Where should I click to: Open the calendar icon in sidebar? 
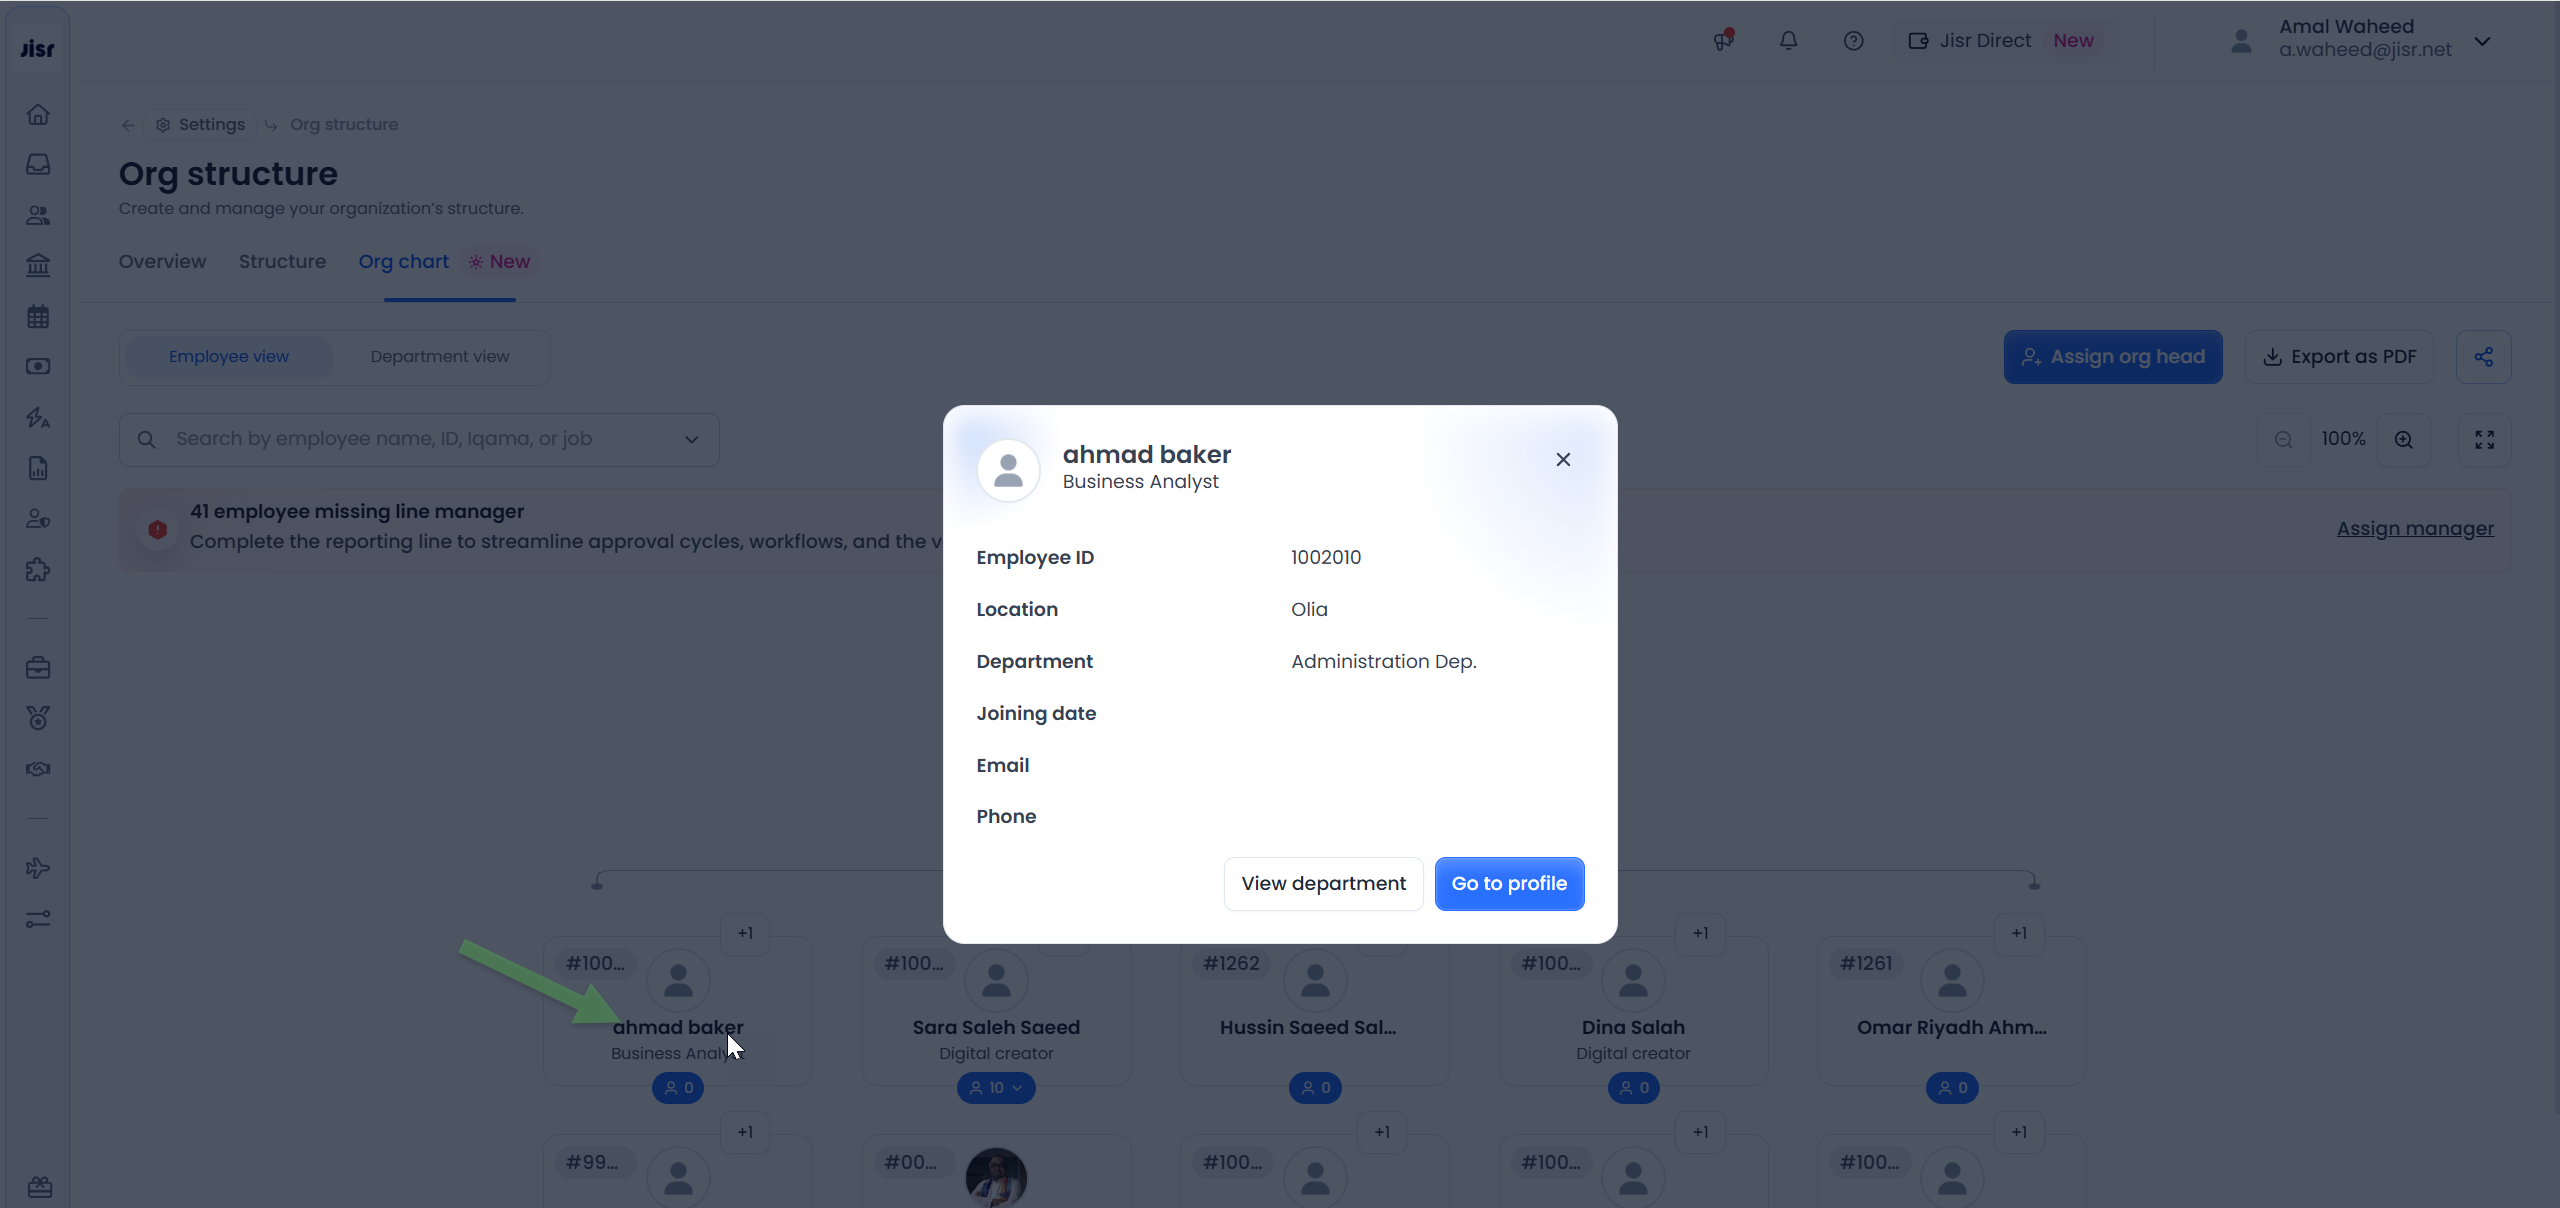(38, 317)
